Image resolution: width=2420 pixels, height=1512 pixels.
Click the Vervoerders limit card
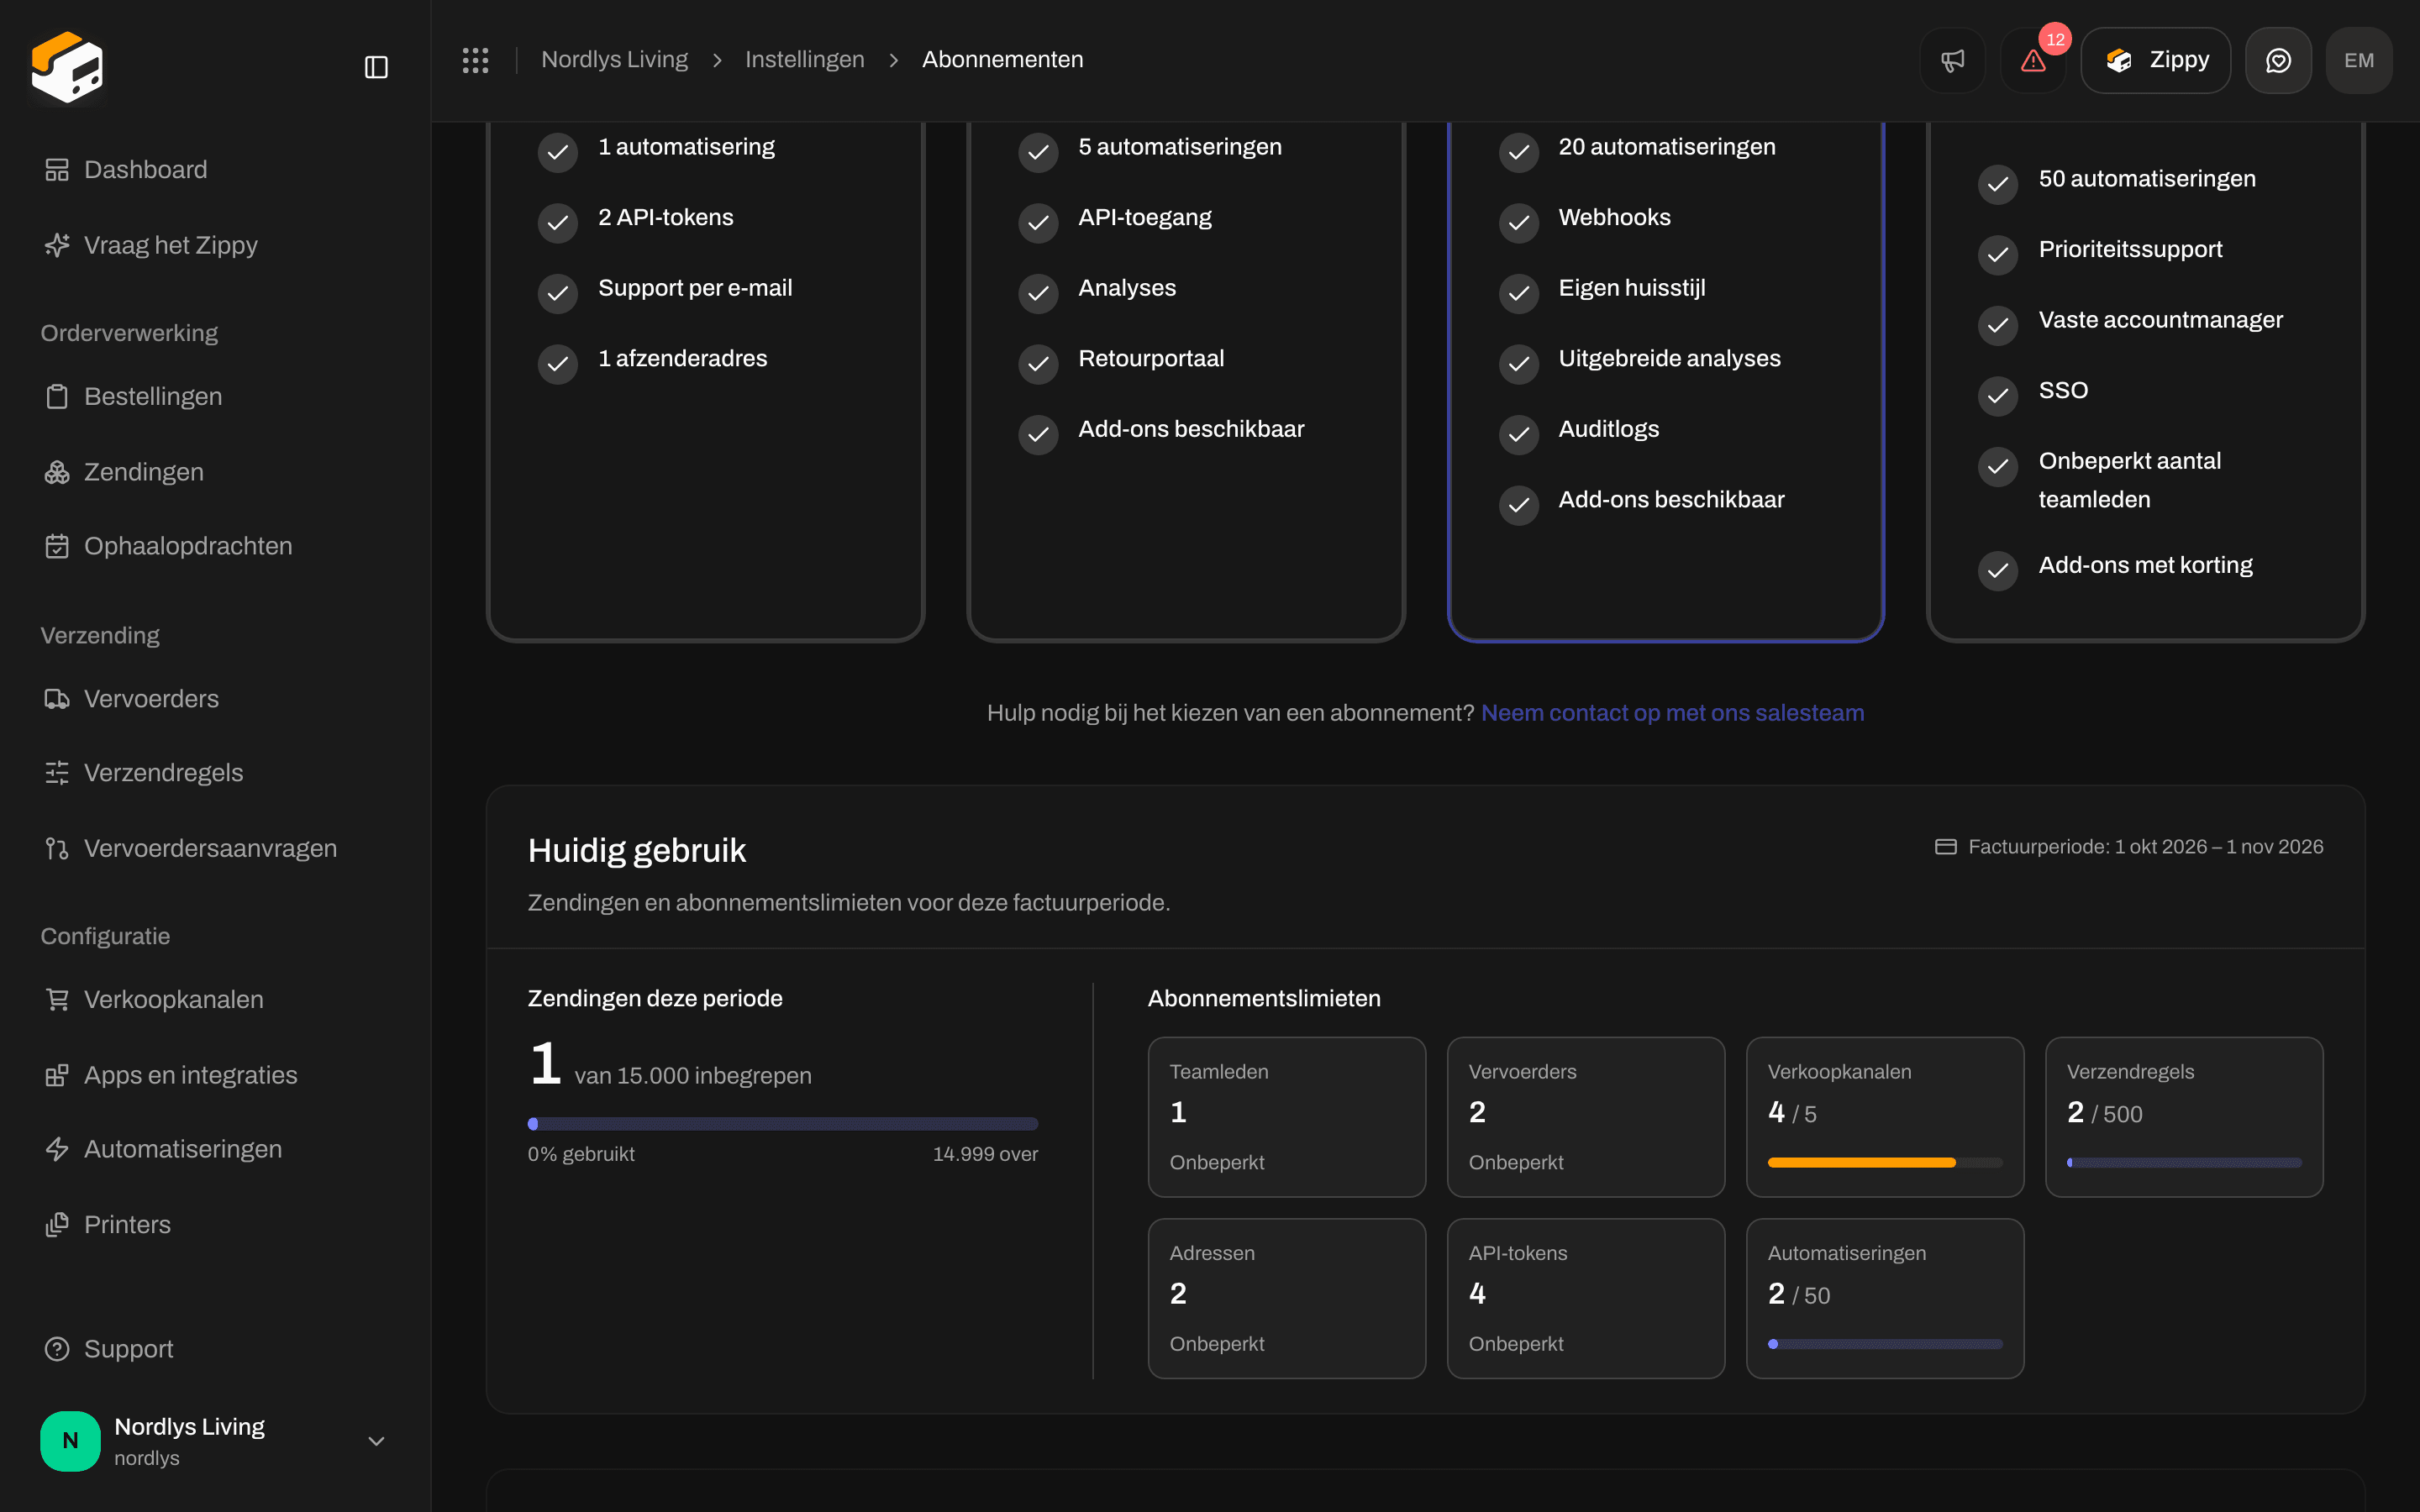pyautogui.click(x=1585, y=1117)
